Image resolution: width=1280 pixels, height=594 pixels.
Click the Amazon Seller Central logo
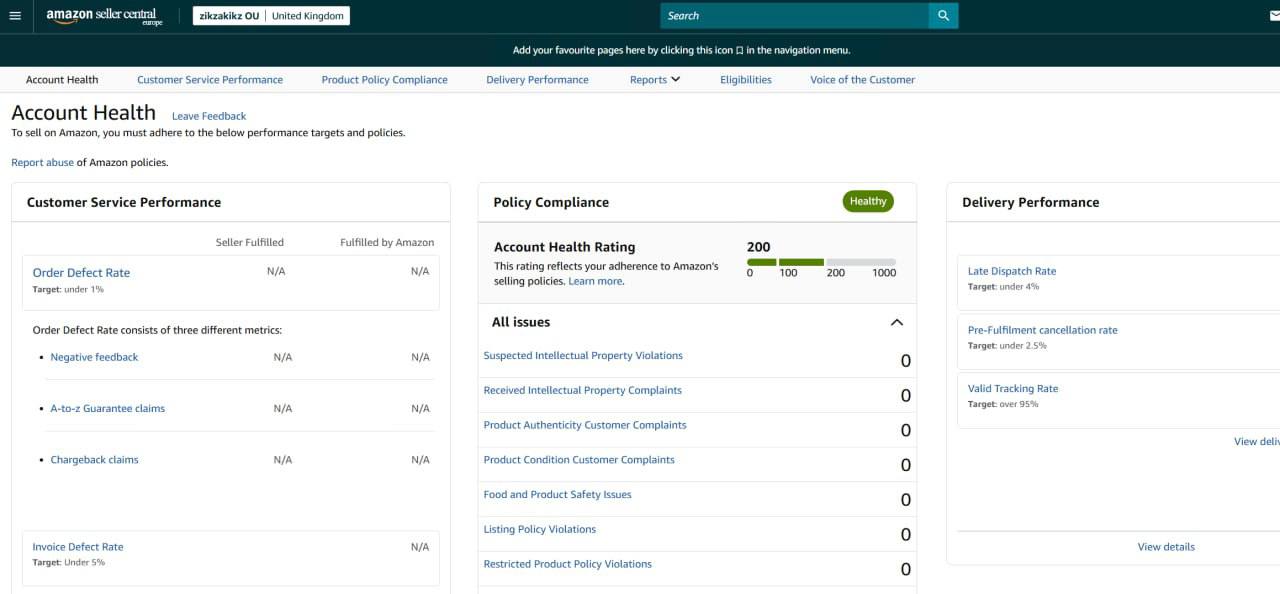click(104, 16)
